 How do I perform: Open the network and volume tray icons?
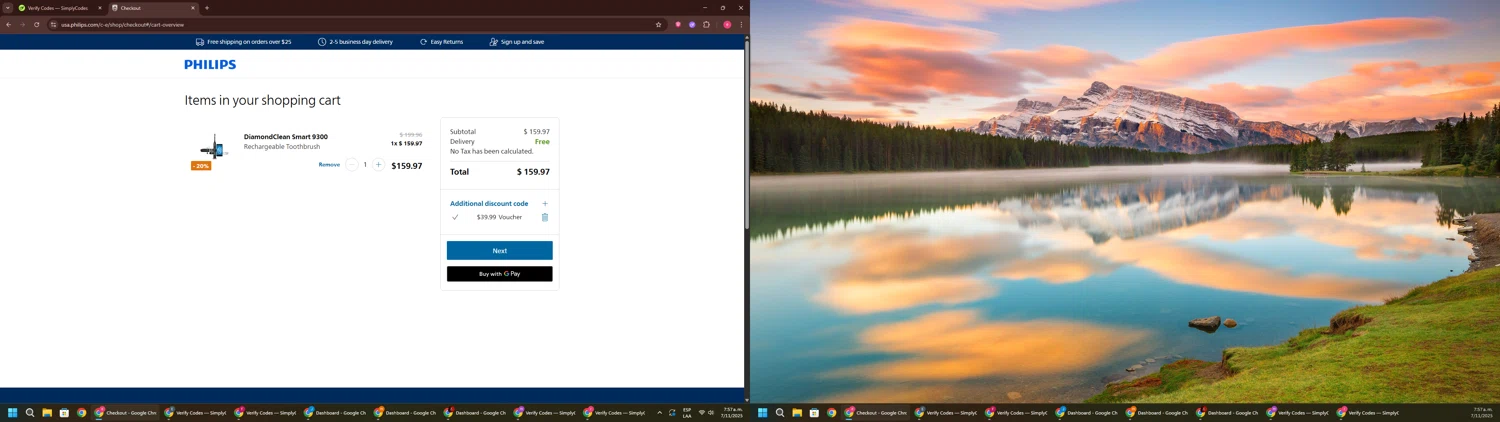[706, 412]
